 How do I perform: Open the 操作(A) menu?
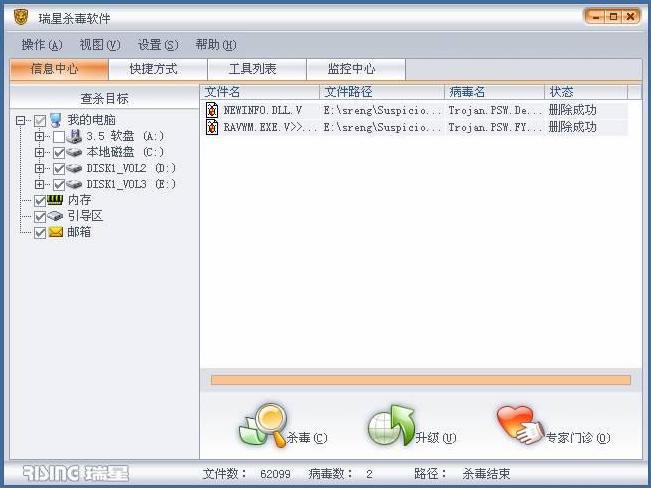point(42,44)
